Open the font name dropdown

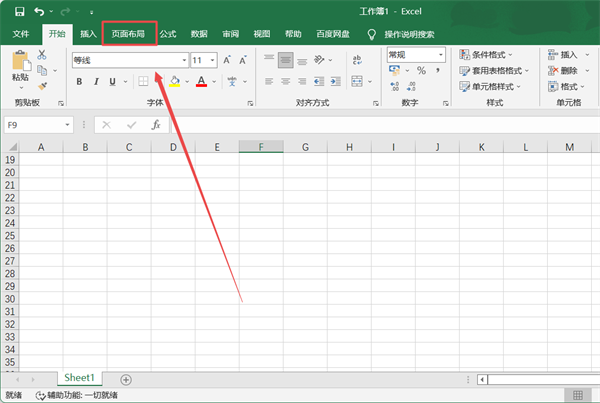[183, 60]
